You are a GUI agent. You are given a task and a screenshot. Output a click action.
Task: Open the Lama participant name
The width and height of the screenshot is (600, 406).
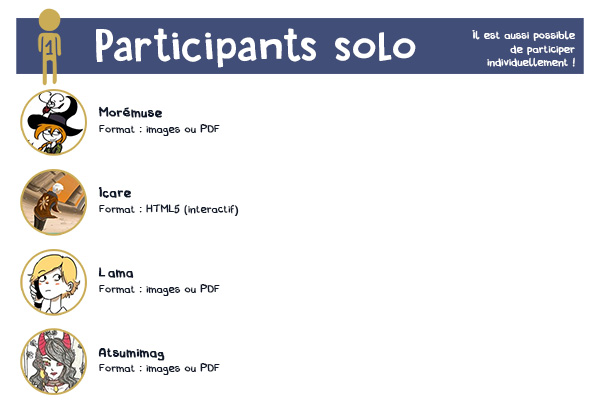pyautogui.click(x=116, y=273)
